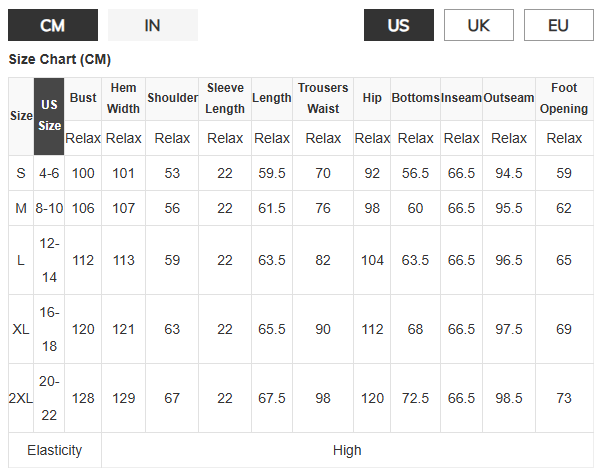
Task: Select the 2XL size row label
Action: [21, 398]
